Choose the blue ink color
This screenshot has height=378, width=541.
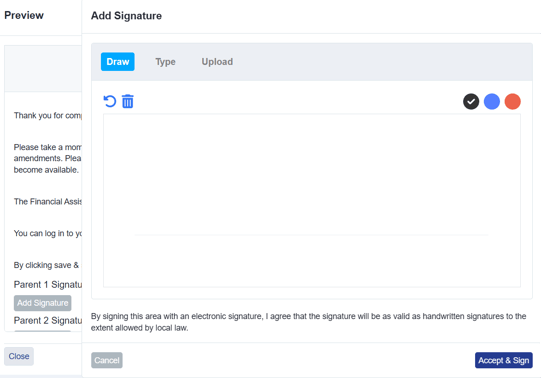point(492,101)
